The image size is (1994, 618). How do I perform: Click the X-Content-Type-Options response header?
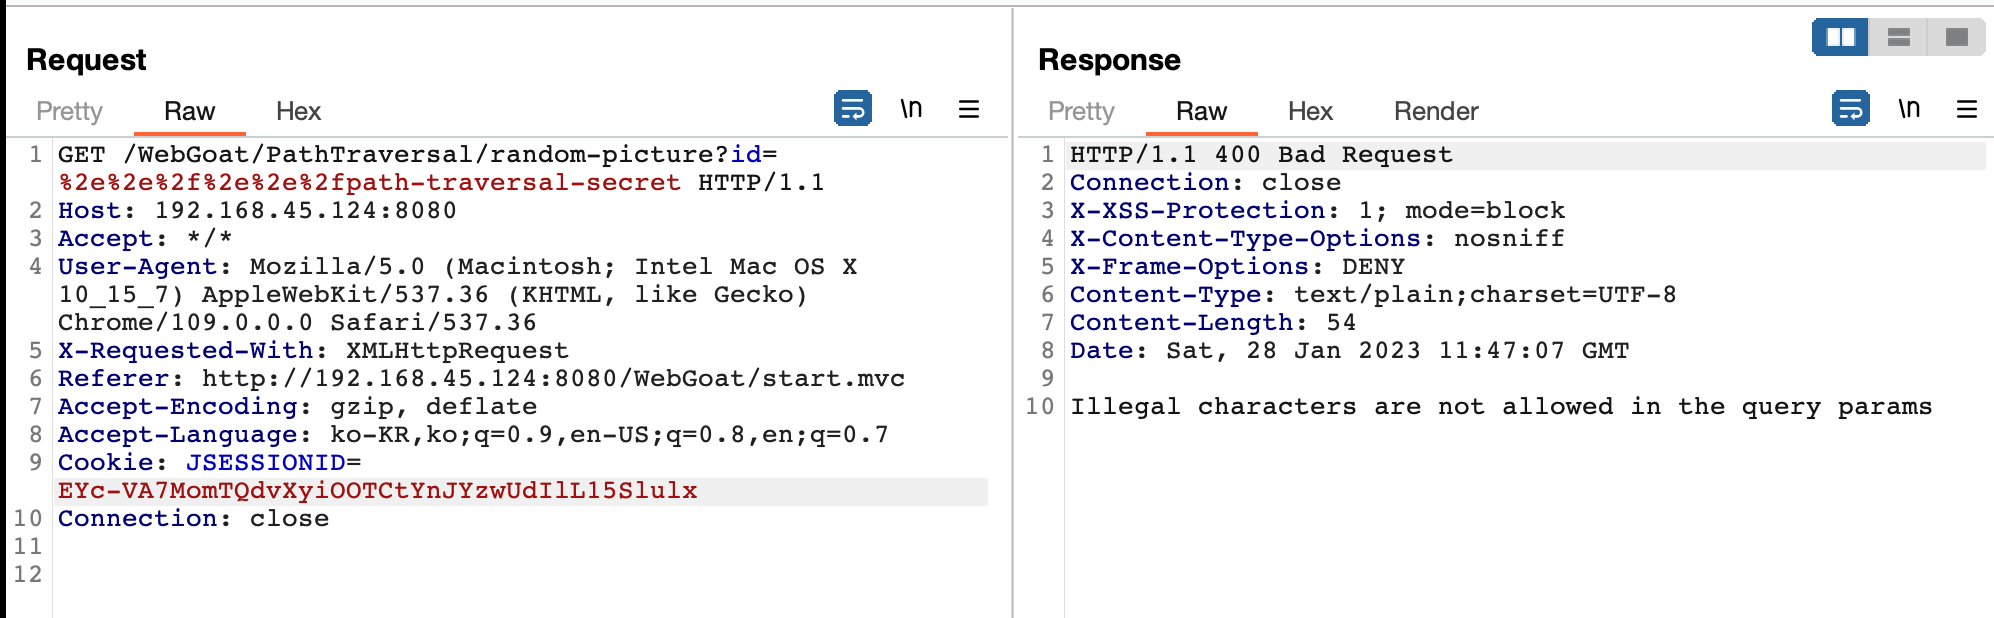pos(1317,239)
